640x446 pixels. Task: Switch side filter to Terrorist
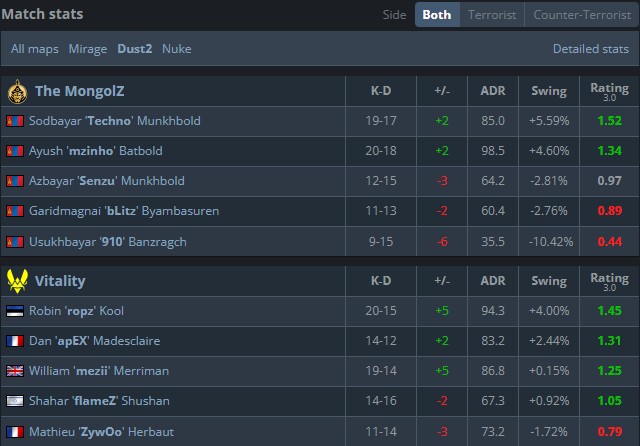492,15
